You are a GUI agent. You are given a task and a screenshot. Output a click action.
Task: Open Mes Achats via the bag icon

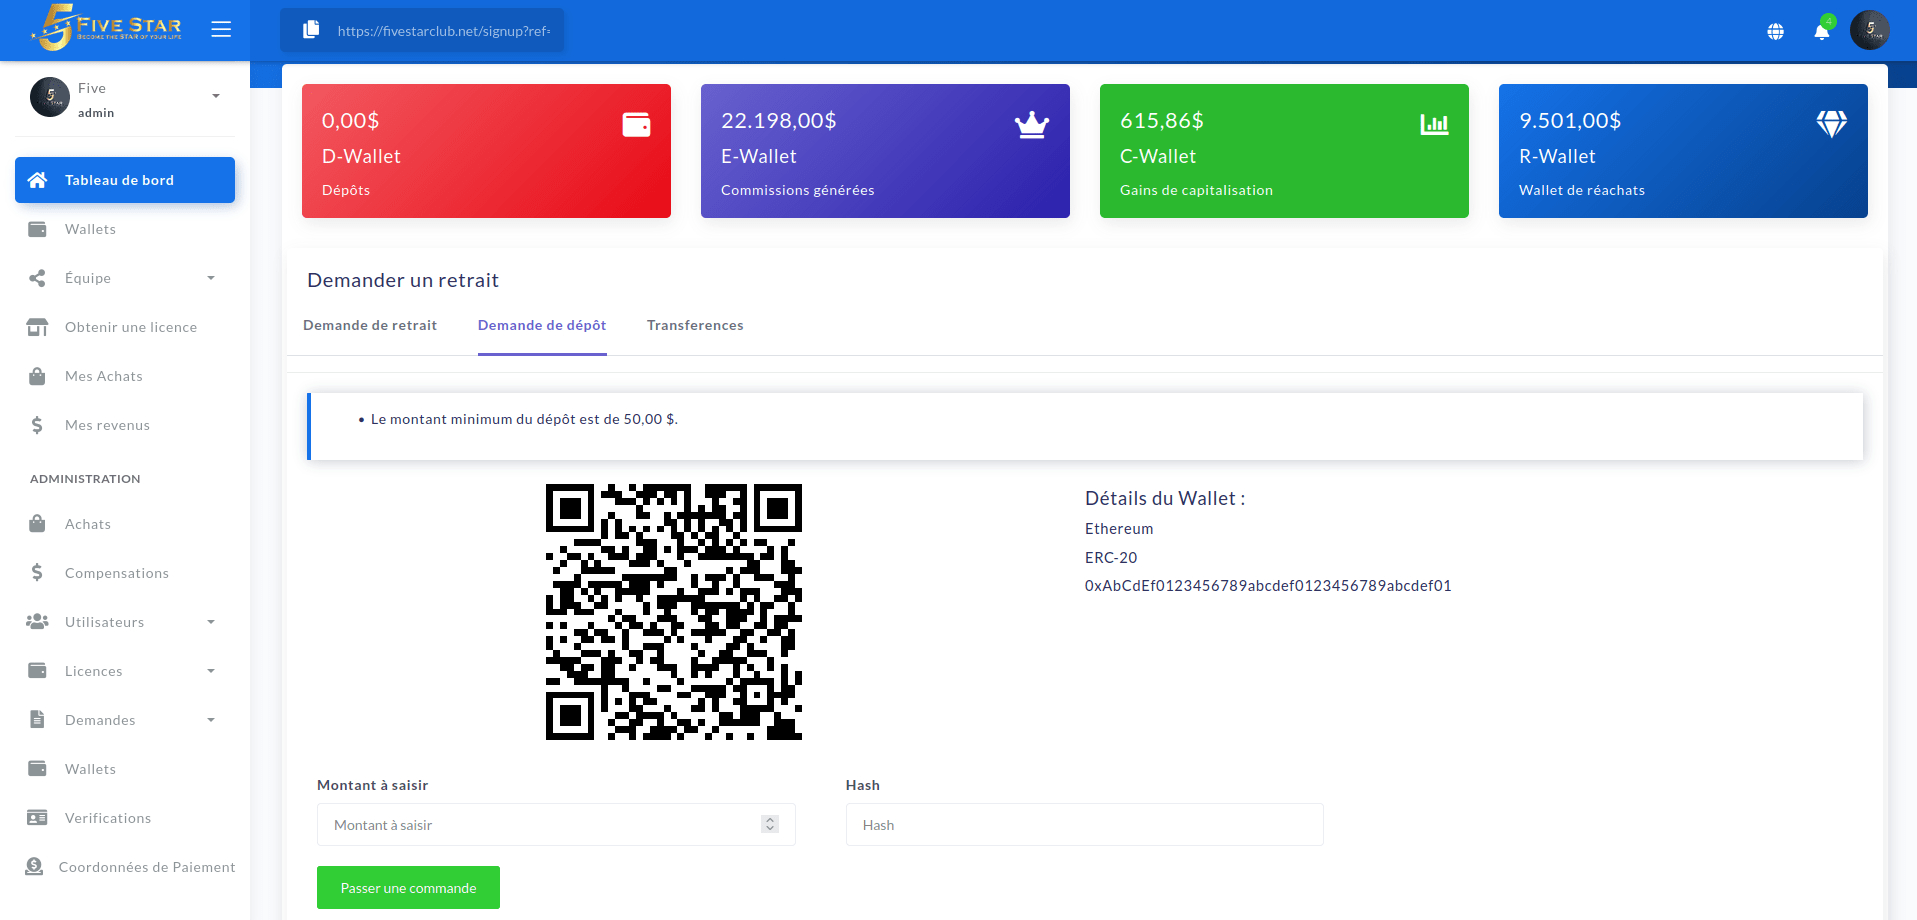click(x=37, y=376)
